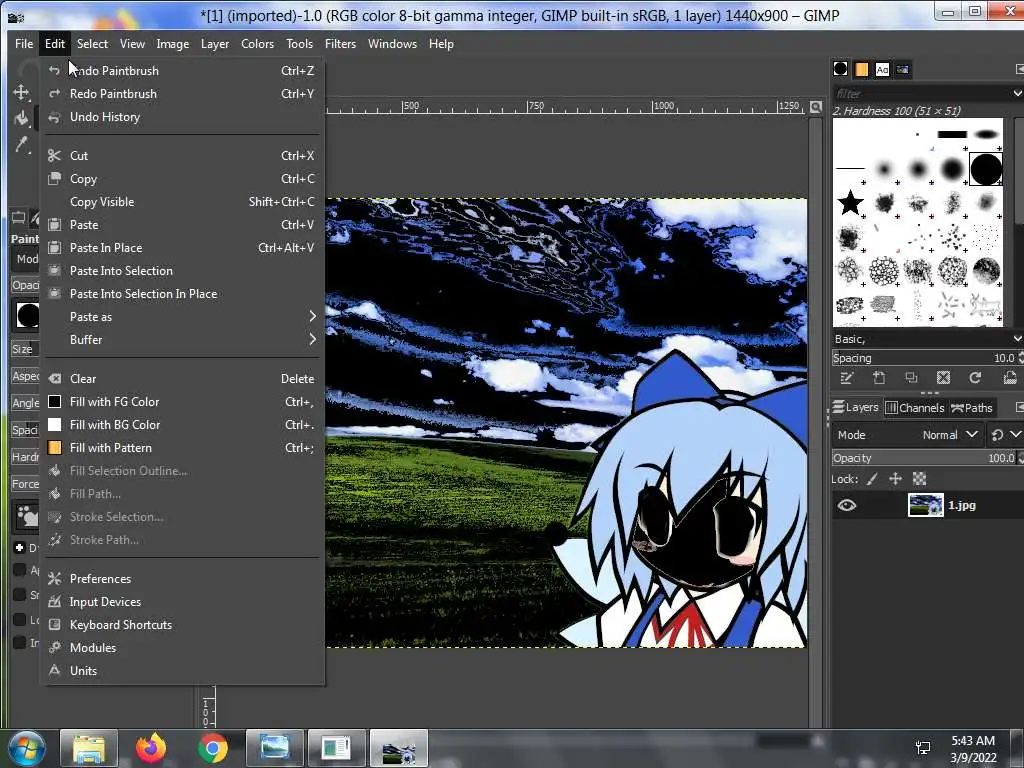
Task: Open Modules from the Edit menu
Action: 183,648
